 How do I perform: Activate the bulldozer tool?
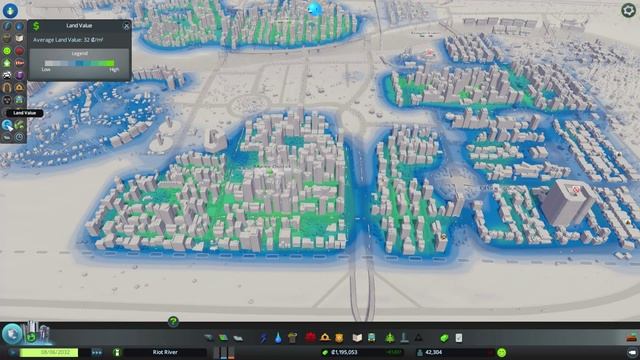pos(632,338)
